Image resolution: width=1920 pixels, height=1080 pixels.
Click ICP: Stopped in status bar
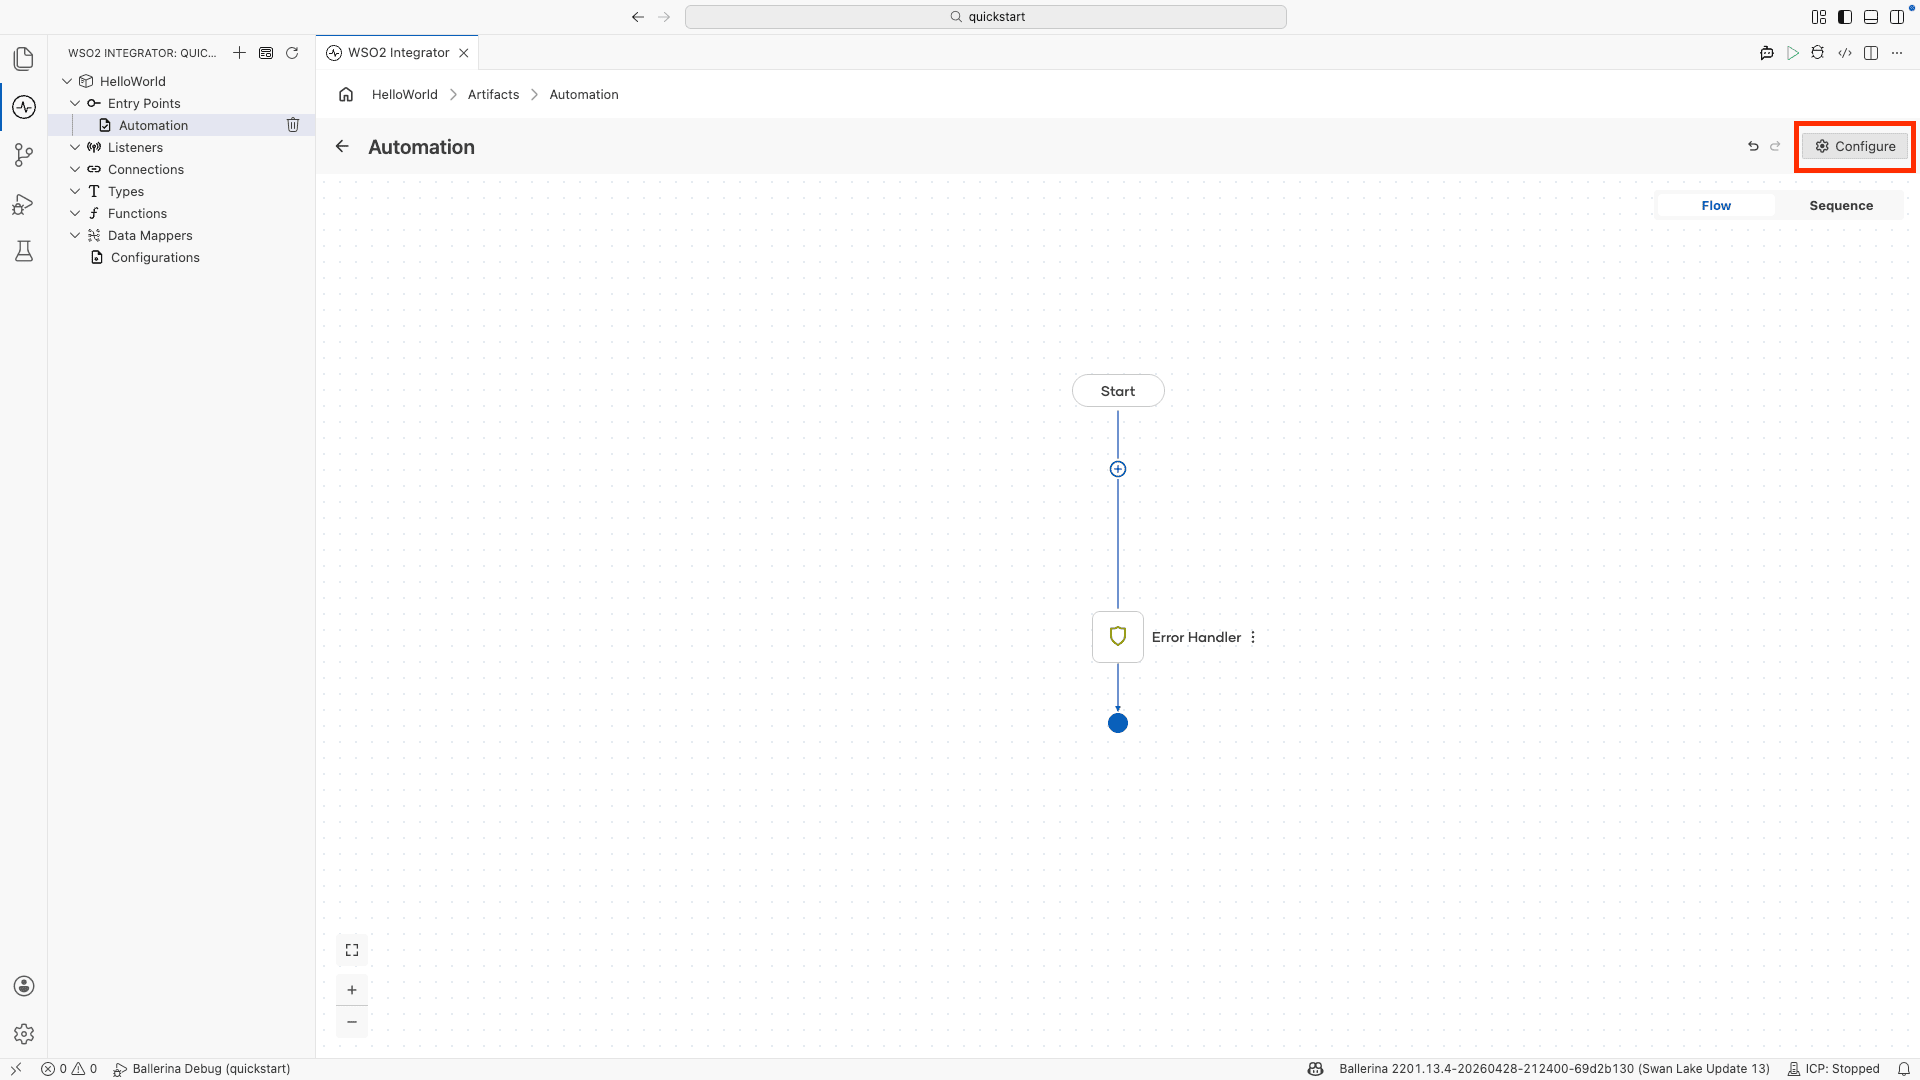1834,1069
